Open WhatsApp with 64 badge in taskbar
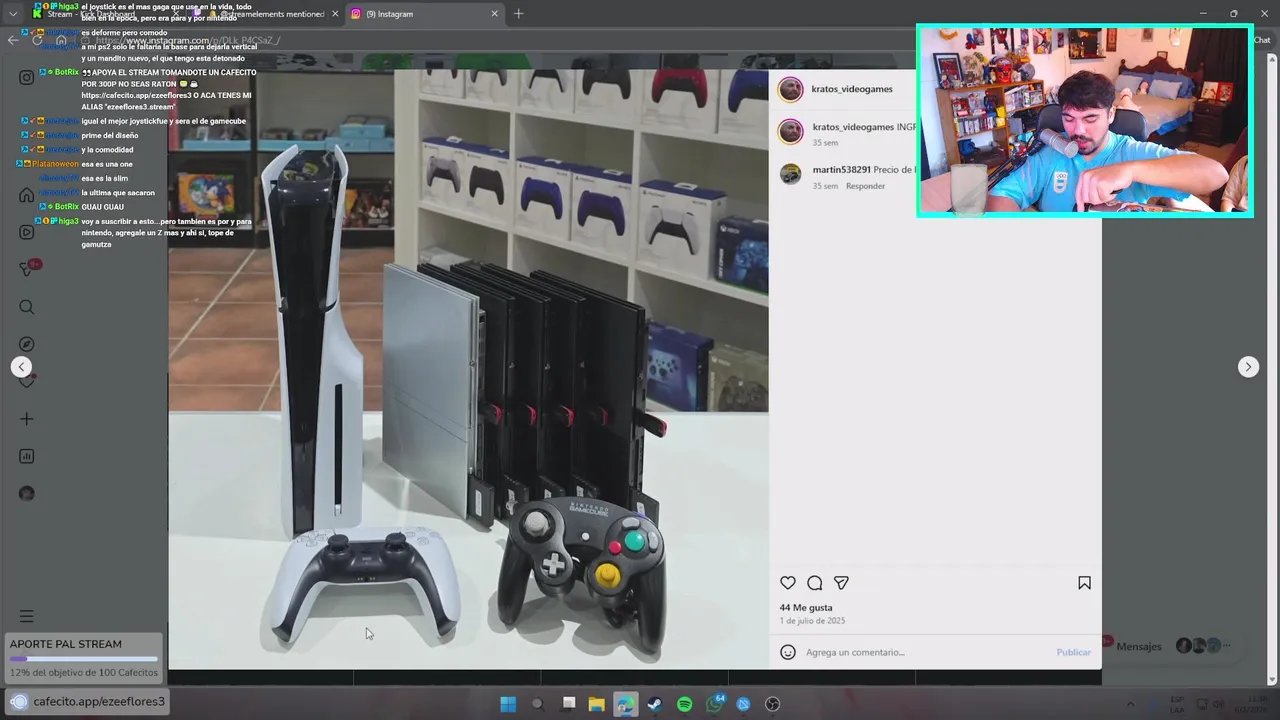The width and height of the screenshot is (1280, 720). pos(714,704)
